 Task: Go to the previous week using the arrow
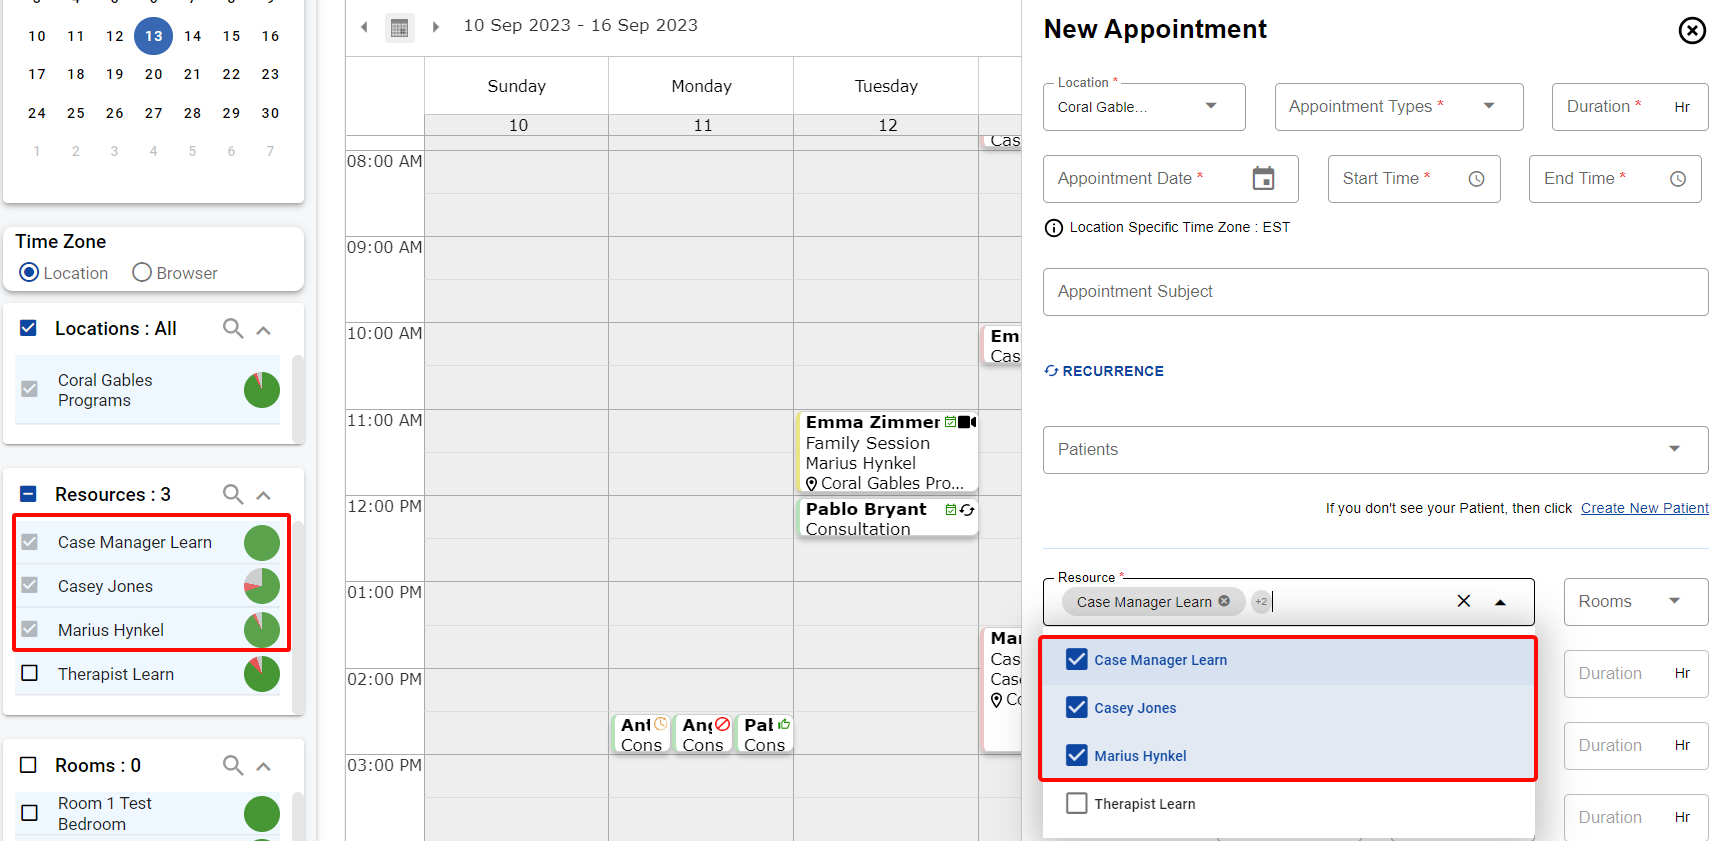point(364,27)
